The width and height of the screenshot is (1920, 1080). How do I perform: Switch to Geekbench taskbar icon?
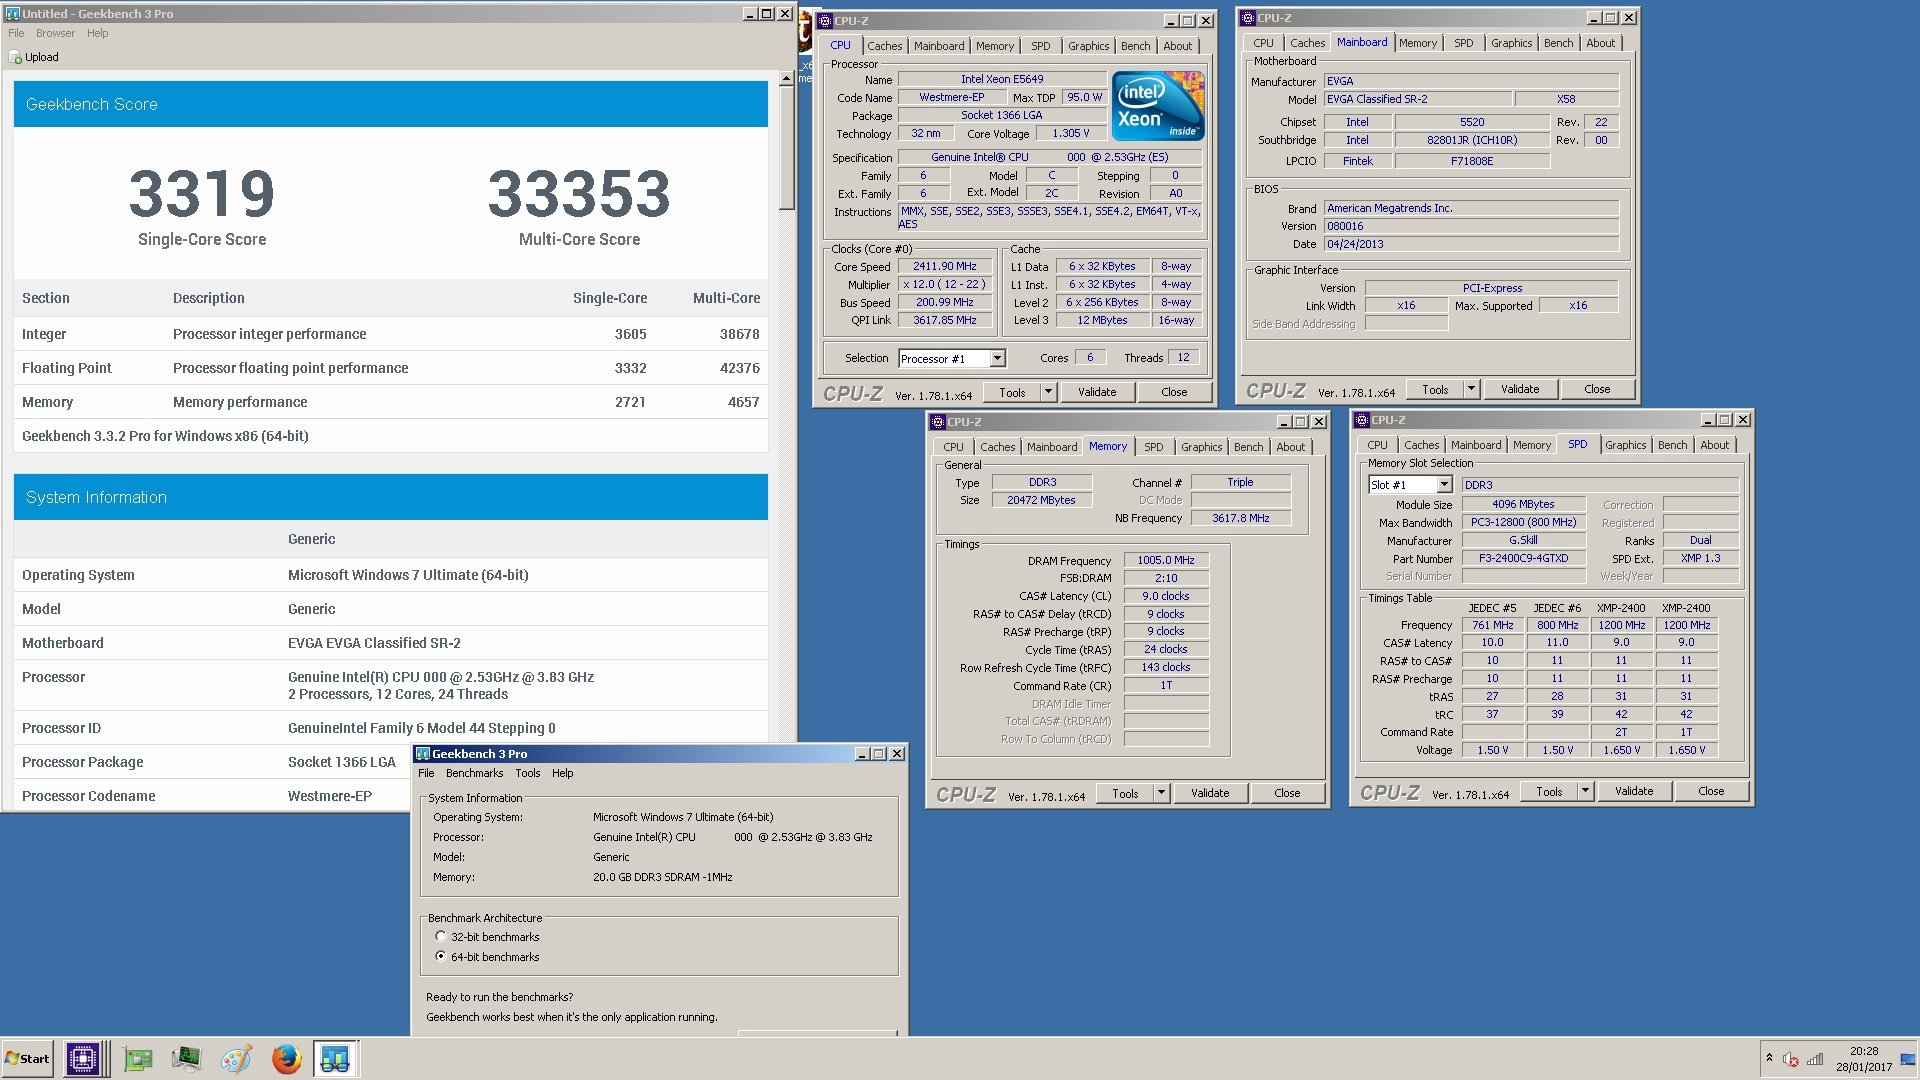(x=335, y=1059)
